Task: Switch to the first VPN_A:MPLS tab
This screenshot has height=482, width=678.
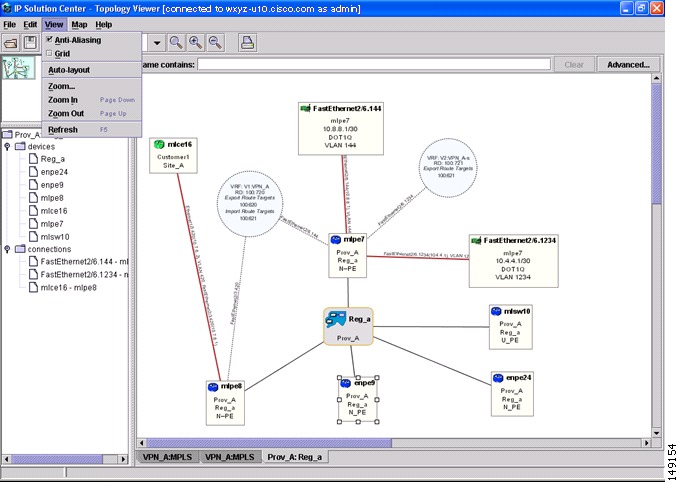Action: 167,457
